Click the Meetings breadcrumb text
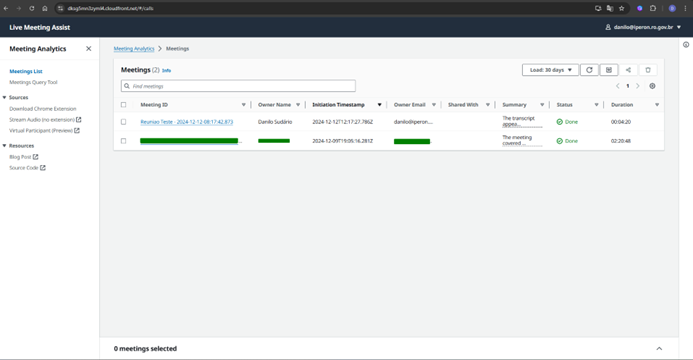Image resolution: width=693 pixels, height=360 pixels. pos(177,49)
